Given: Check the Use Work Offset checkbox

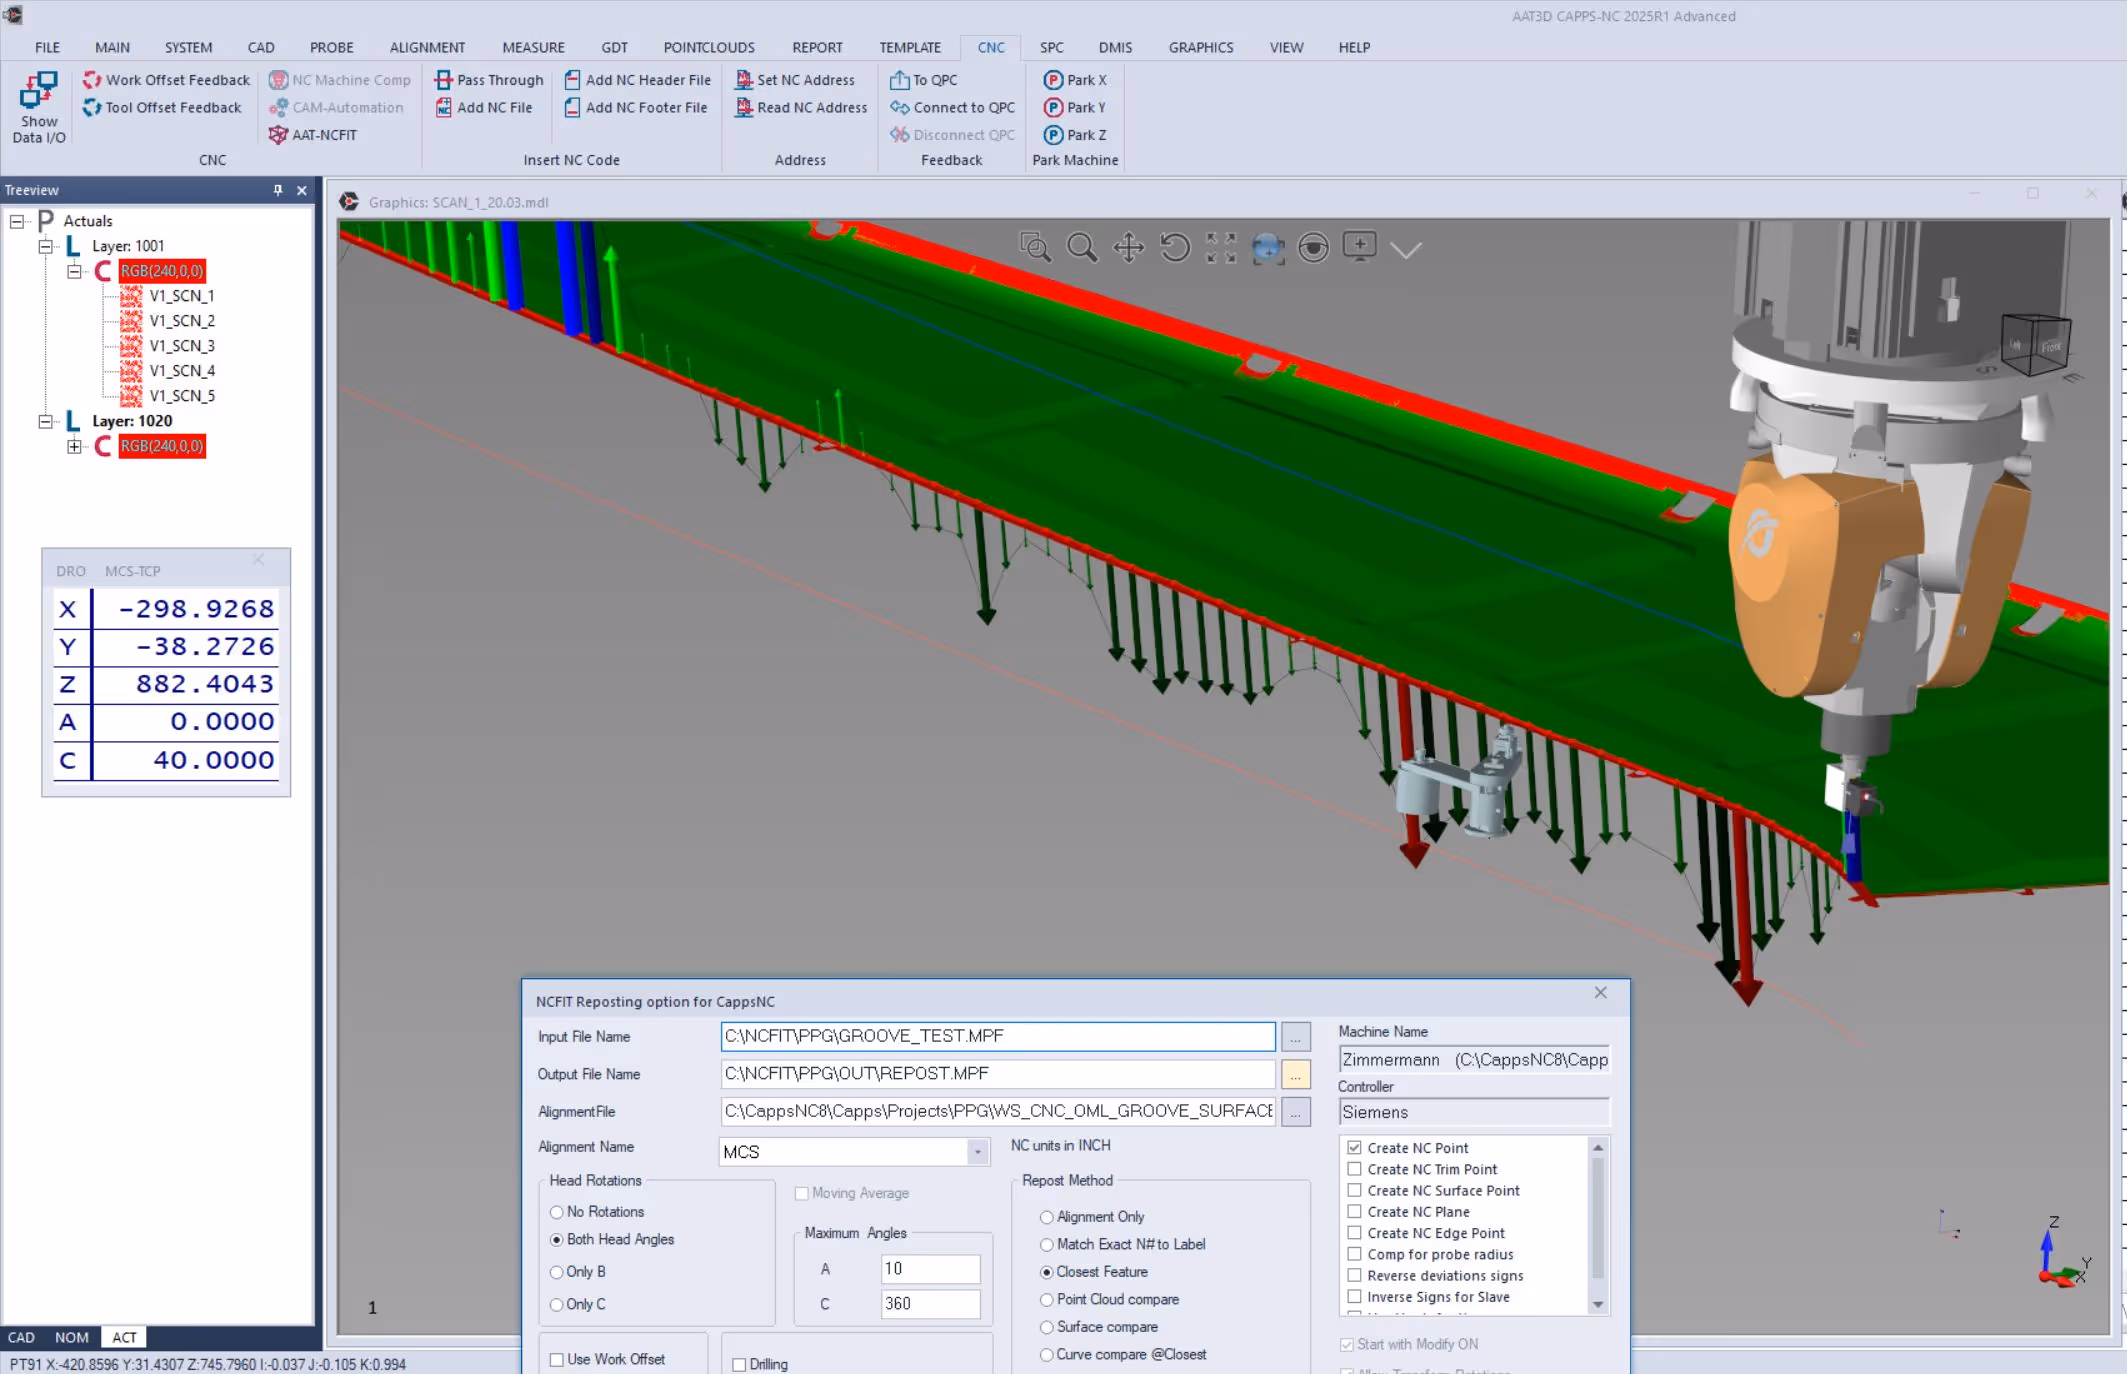Looking at the screenshot, I should (x=557, y=1360).
